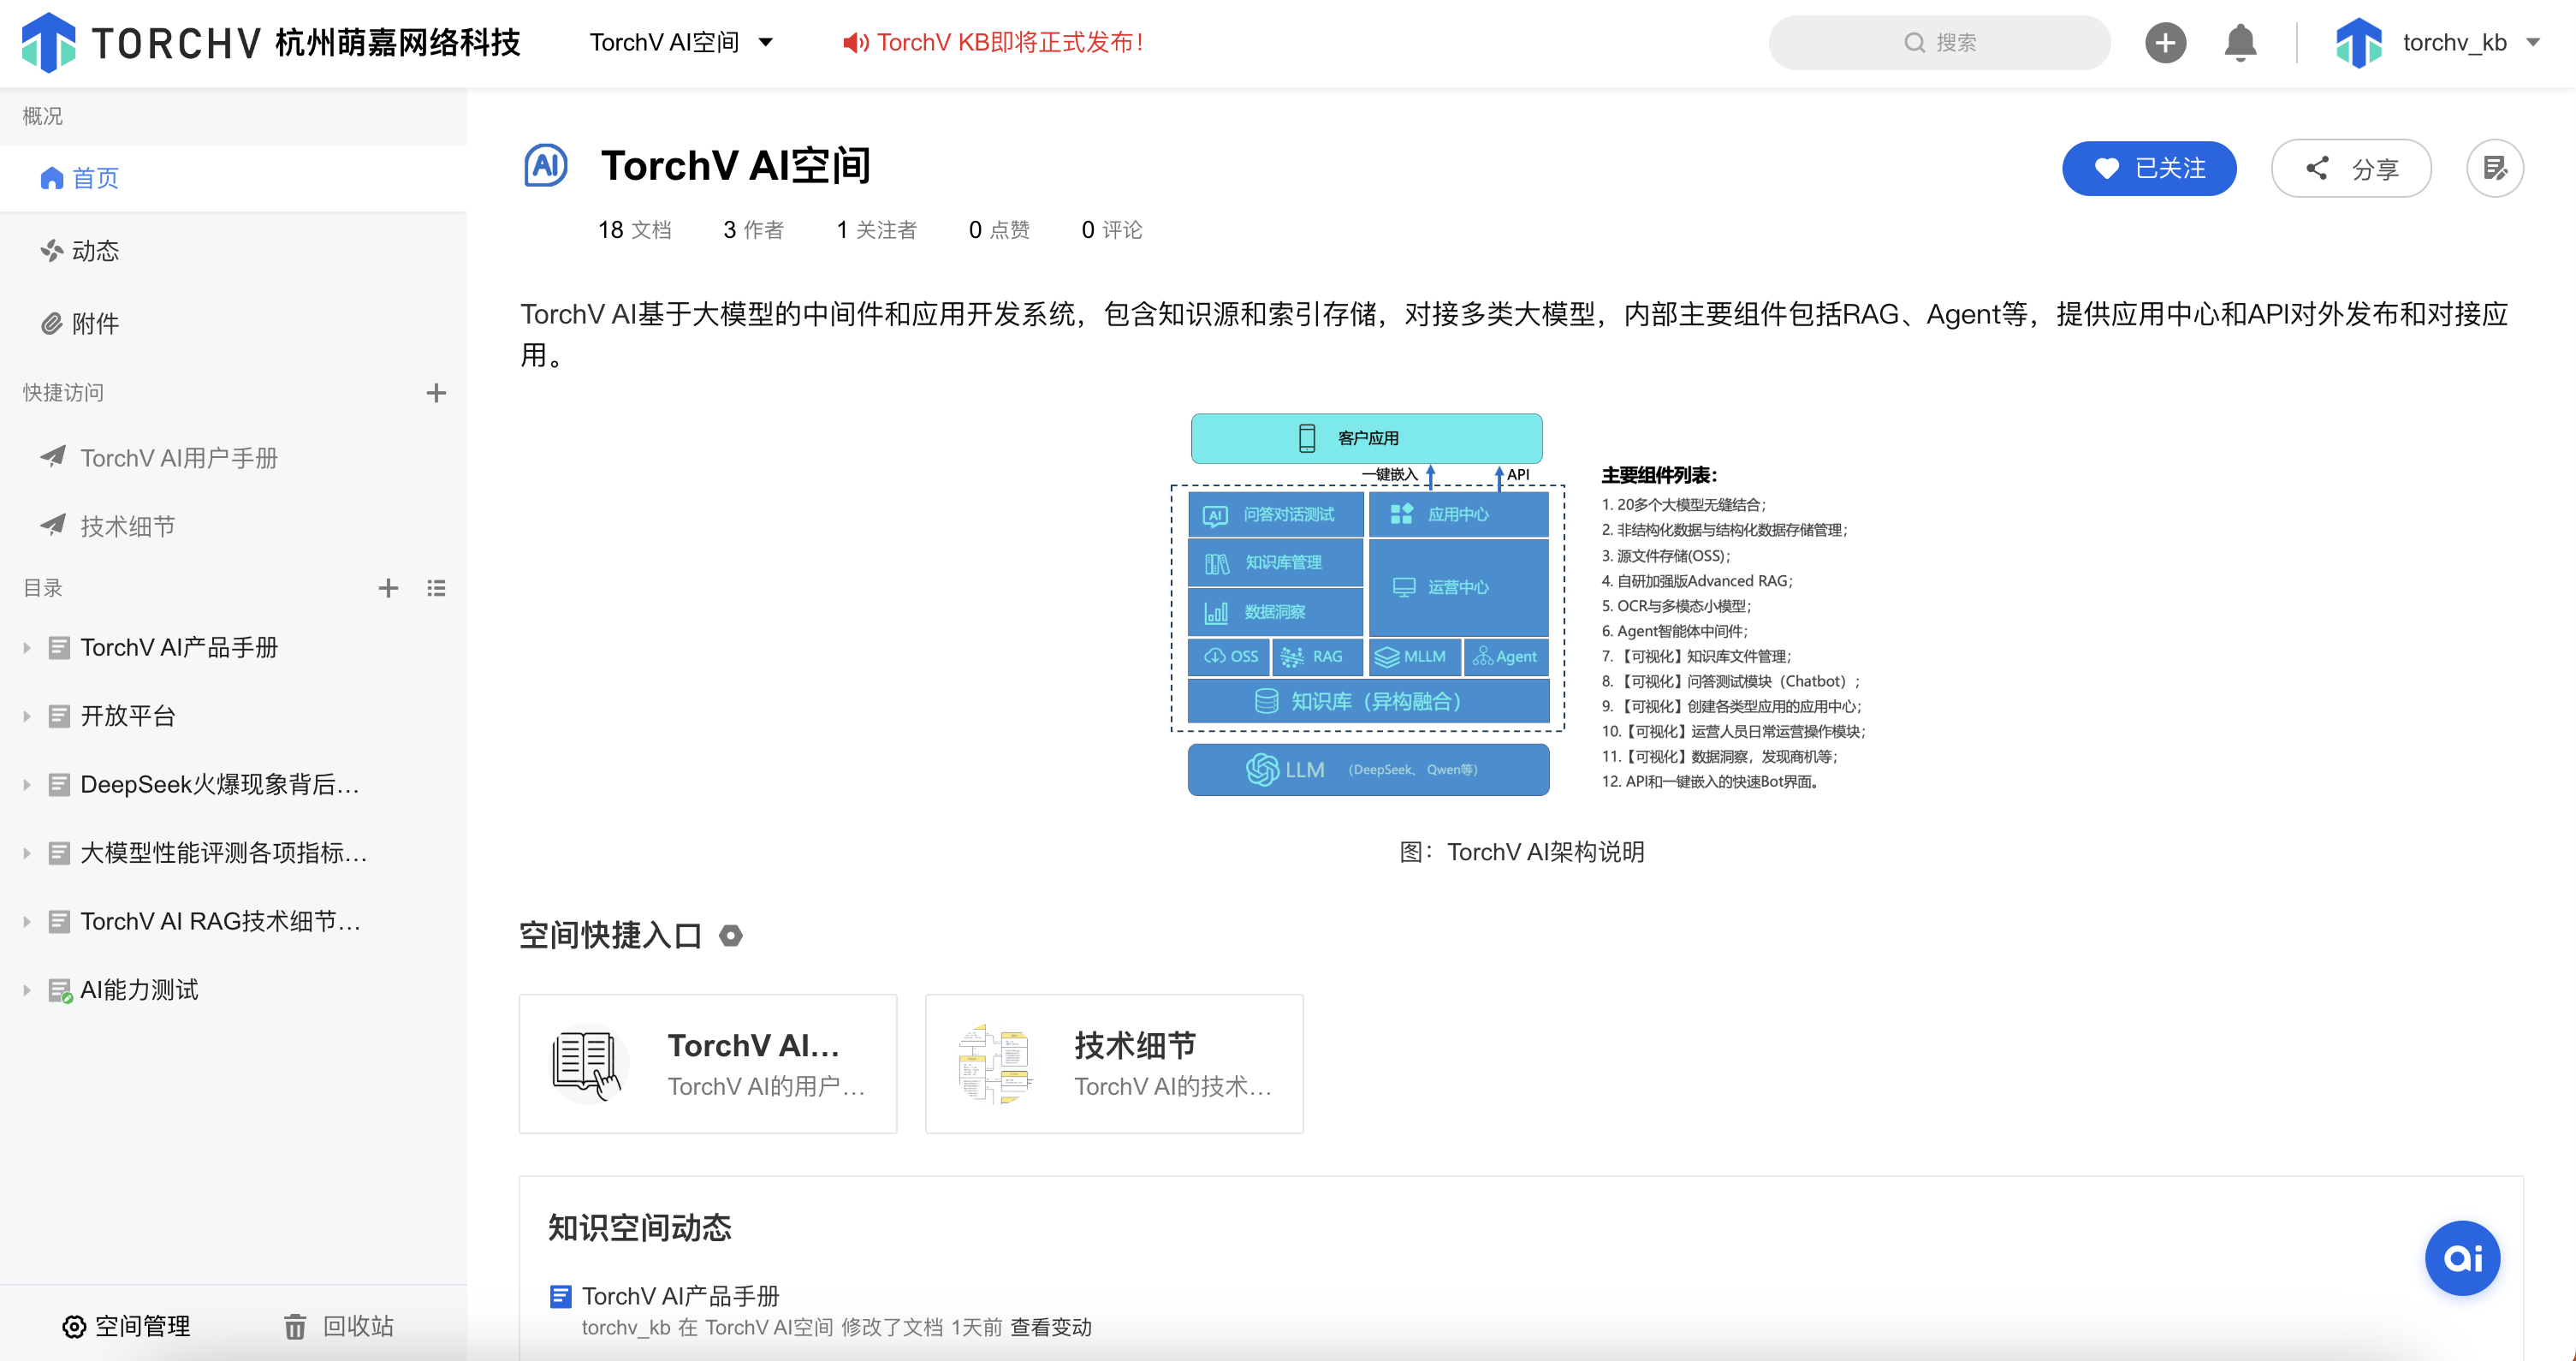Click the TorchV AI空间 space logo icon
Viewport: 2576px width, 1361px height.
pyautogui.click(x=546, y=165)
